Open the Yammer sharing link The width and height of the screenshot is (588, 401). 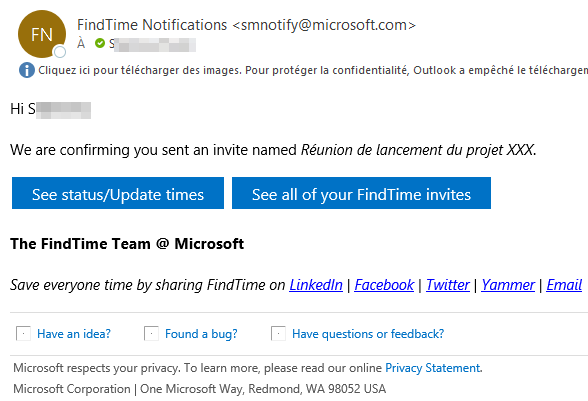coord(508,285)
